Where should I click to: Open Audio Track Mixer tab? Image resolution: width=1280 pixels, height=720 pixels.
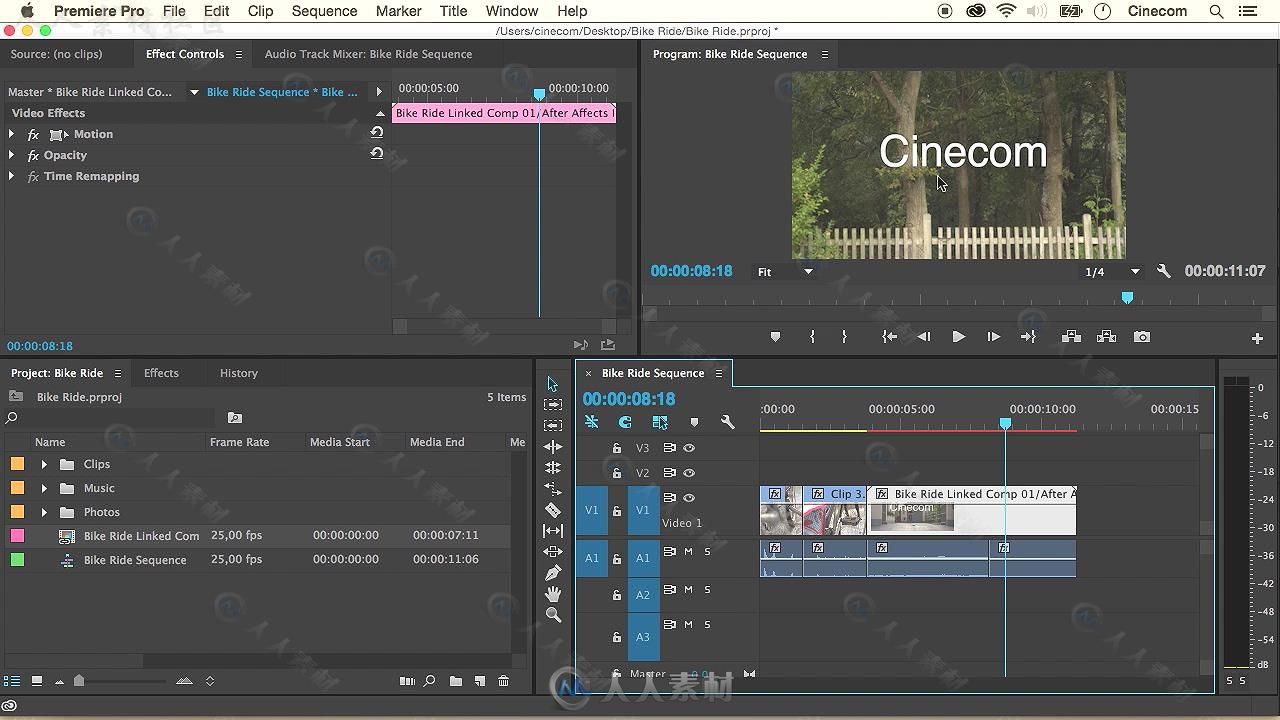(x=368, y=54)
